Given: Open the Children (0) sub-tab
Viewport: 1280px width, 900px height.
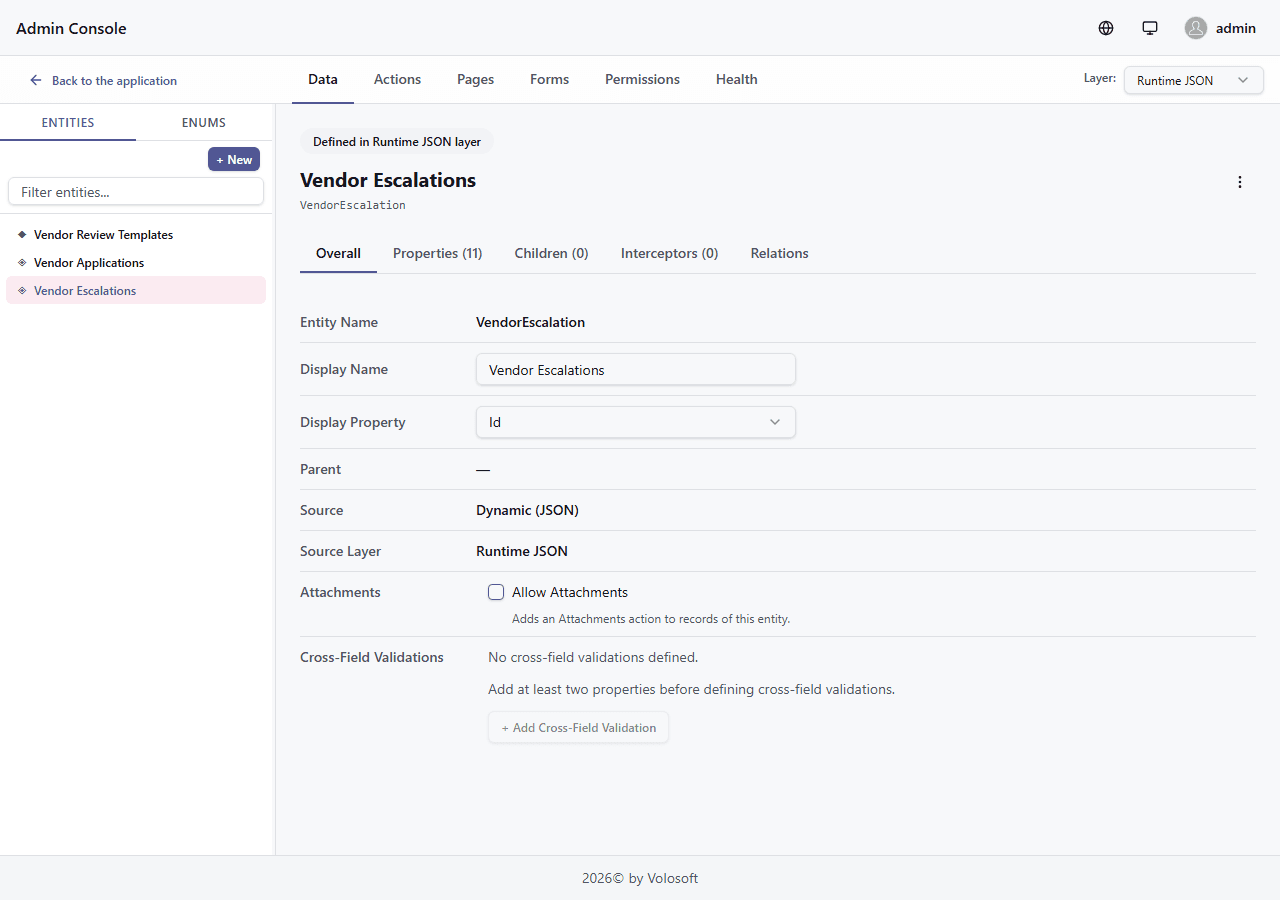Looking at the screenshot, I should (551, 253).
